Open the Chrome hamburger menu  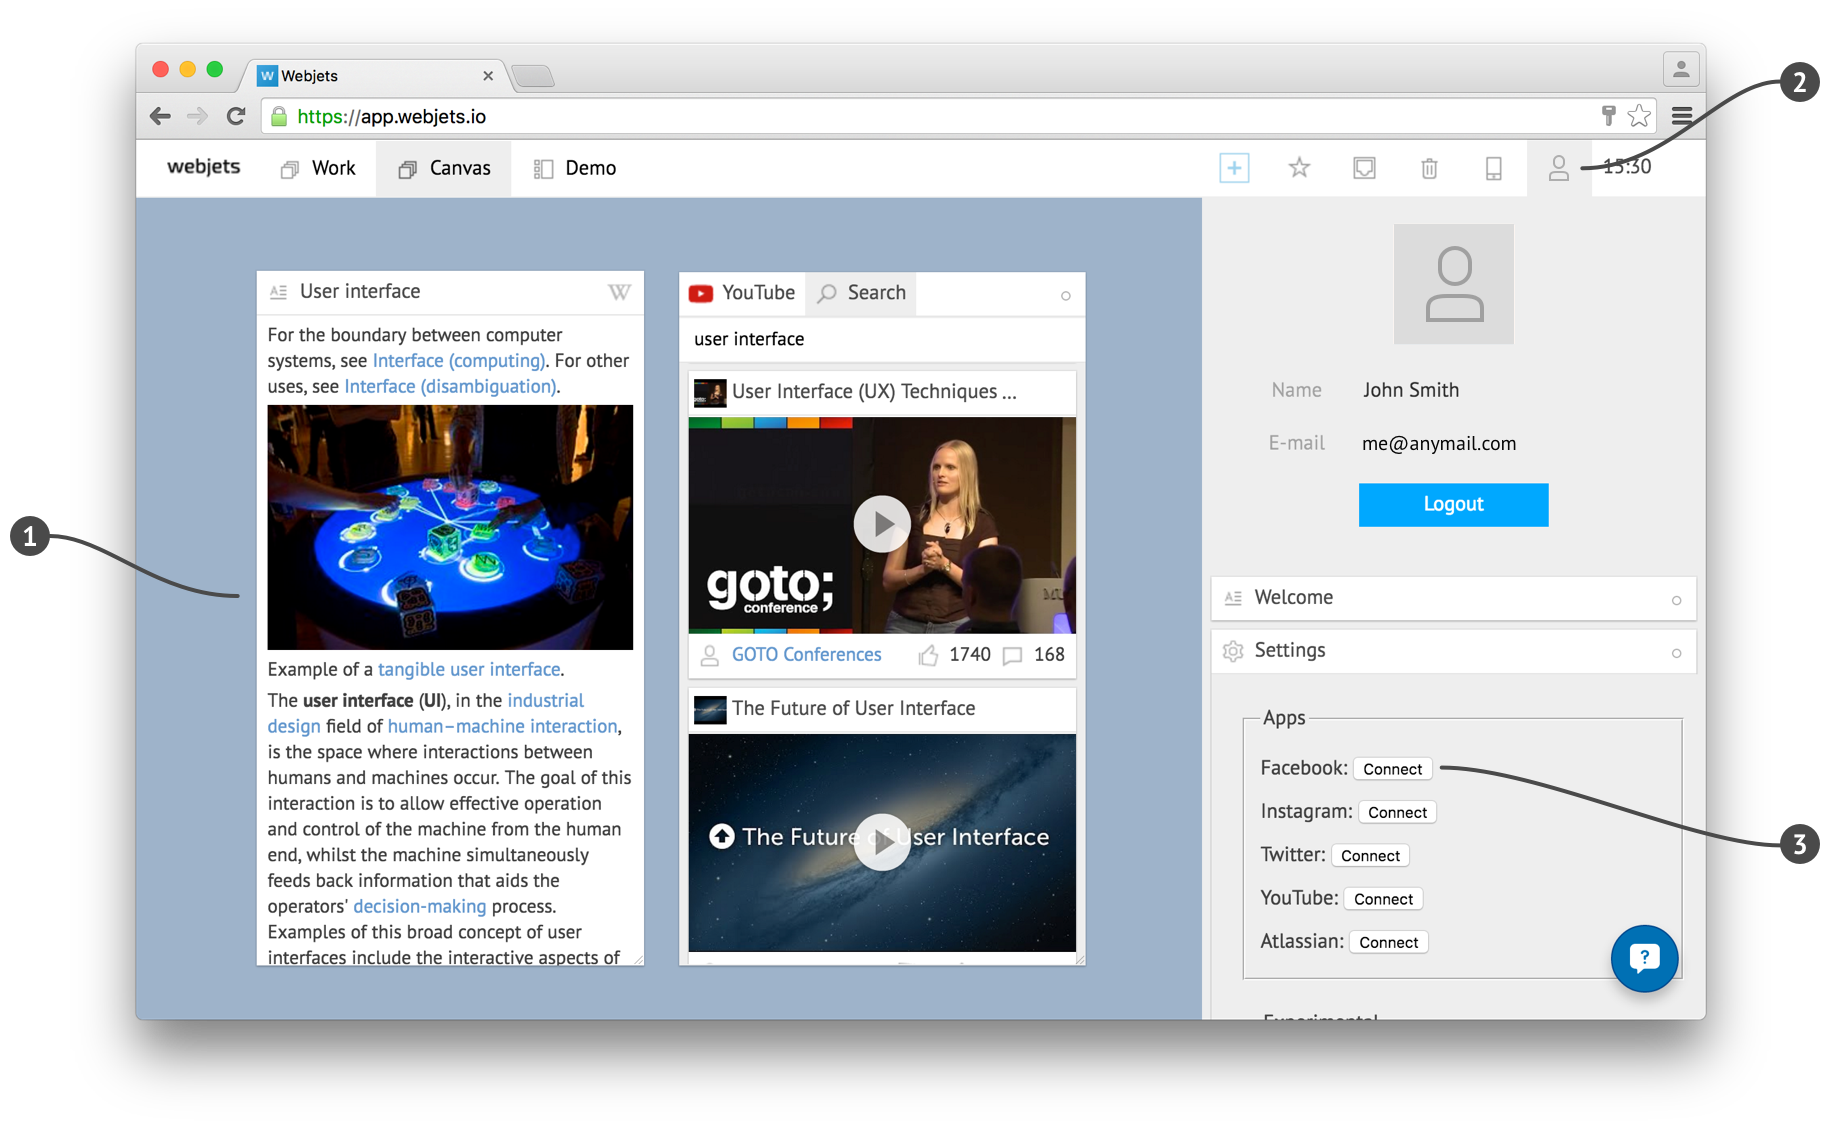click(1682, 116)
